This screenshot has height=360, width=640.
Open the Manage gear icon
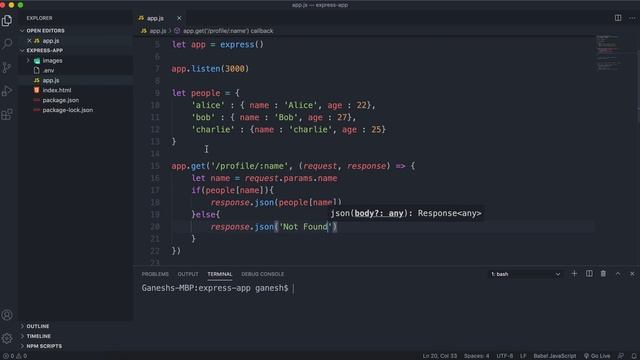[7, 338]
